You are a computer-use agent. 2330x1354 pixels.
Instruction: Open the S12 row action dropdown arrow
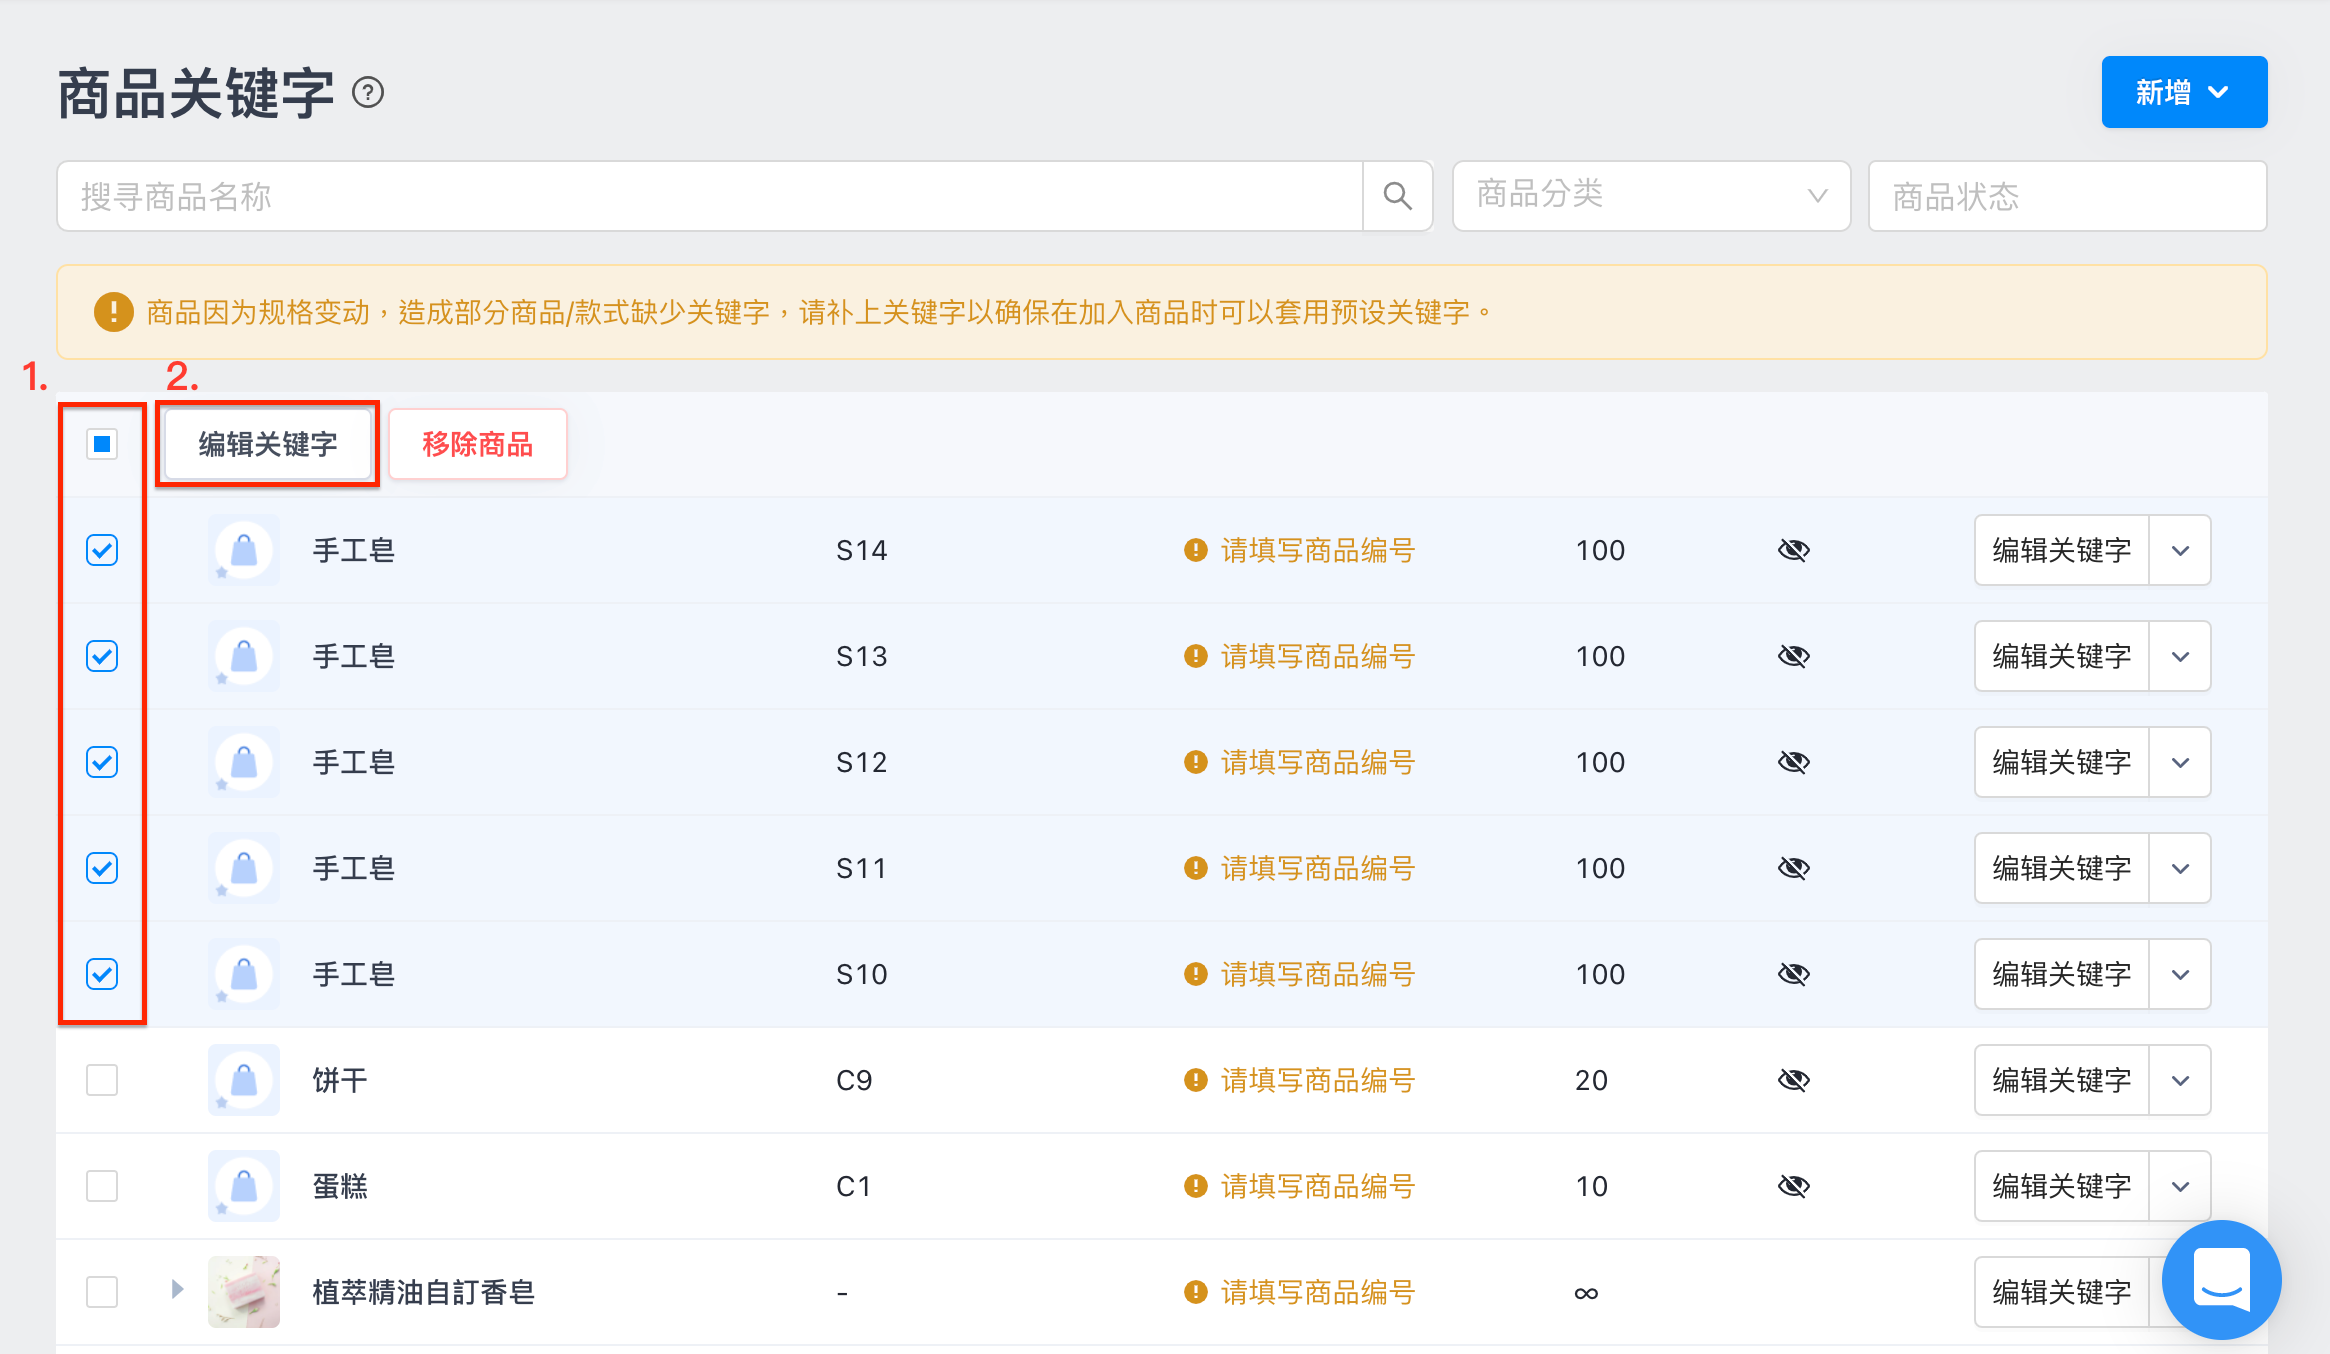pos(2180,762)
